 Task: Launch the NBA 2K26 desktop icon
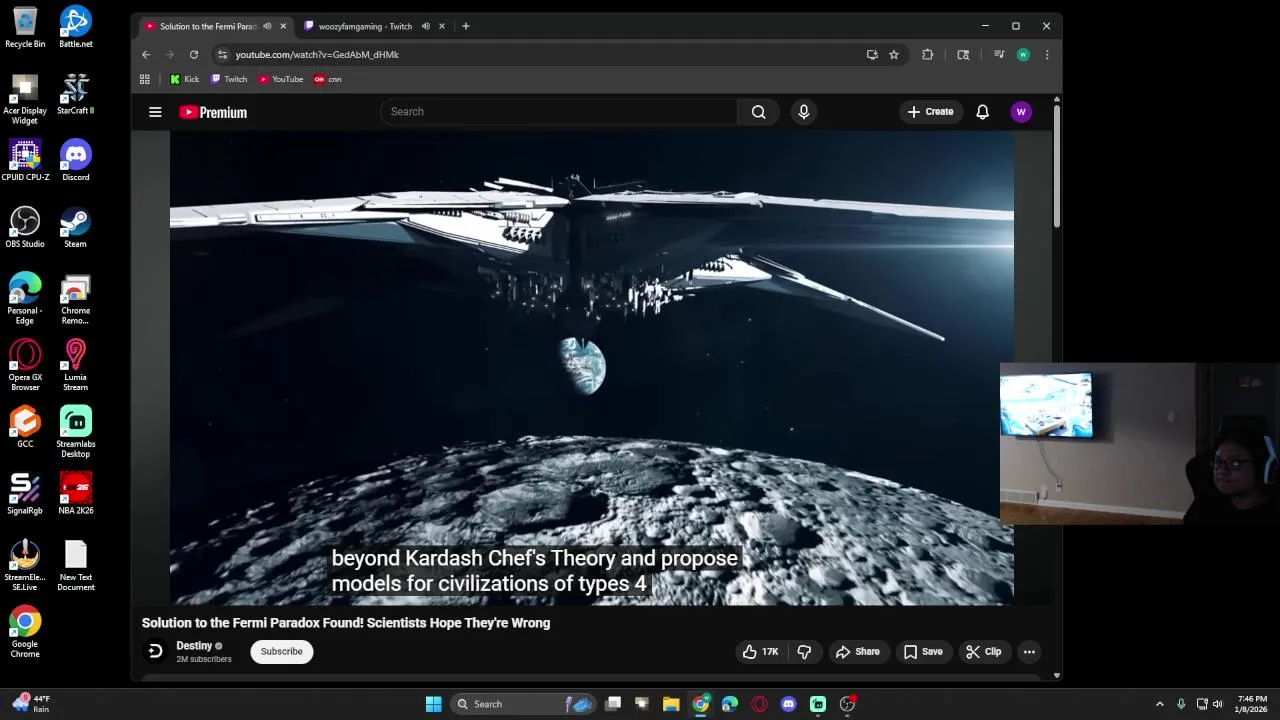point(76,494)
